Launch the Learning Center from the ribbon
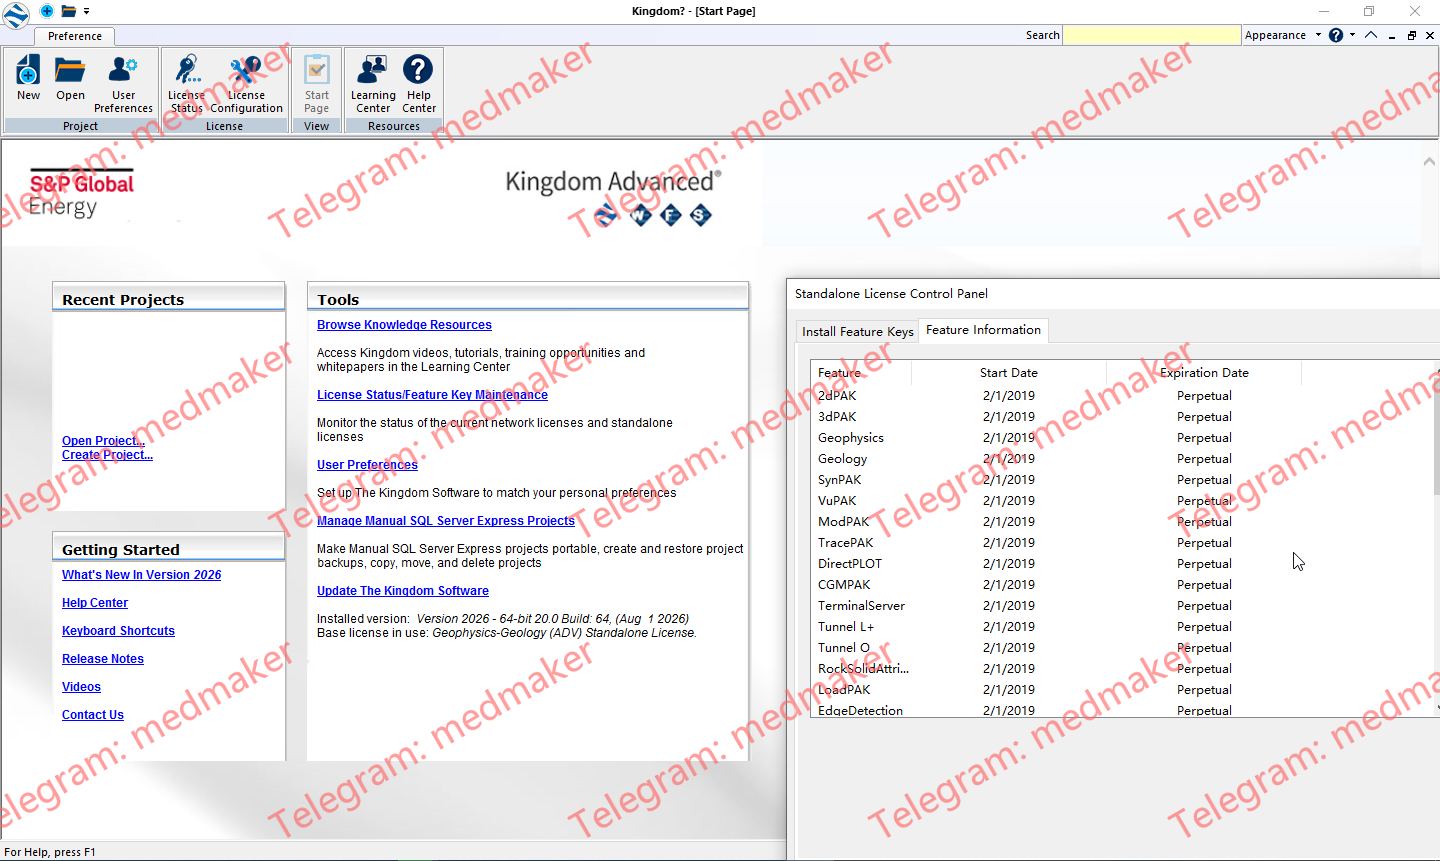1440x861 pixels. (x=373, y=84)
